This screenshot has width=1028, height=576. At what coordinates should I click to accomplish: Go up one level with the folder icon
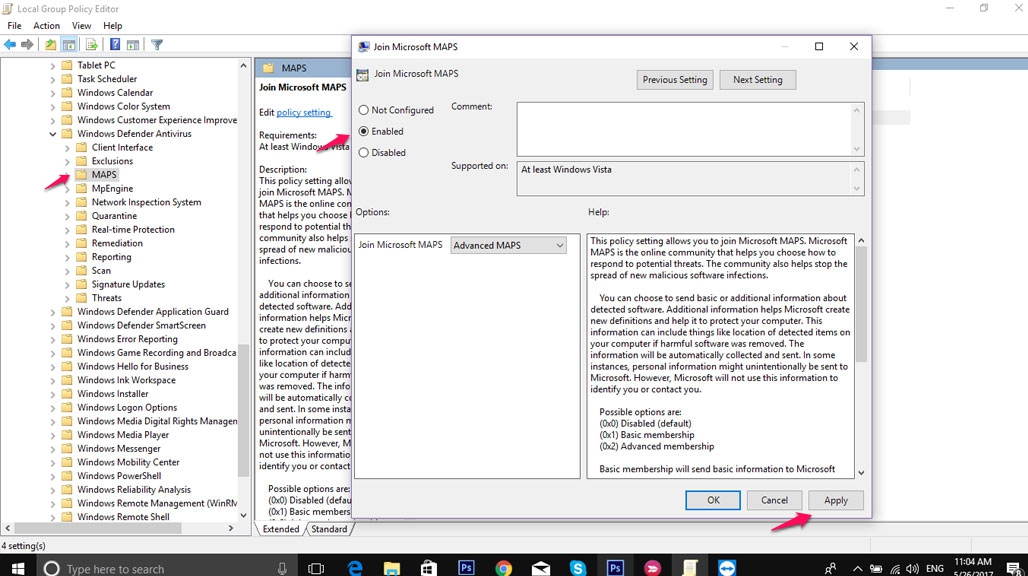50,45
